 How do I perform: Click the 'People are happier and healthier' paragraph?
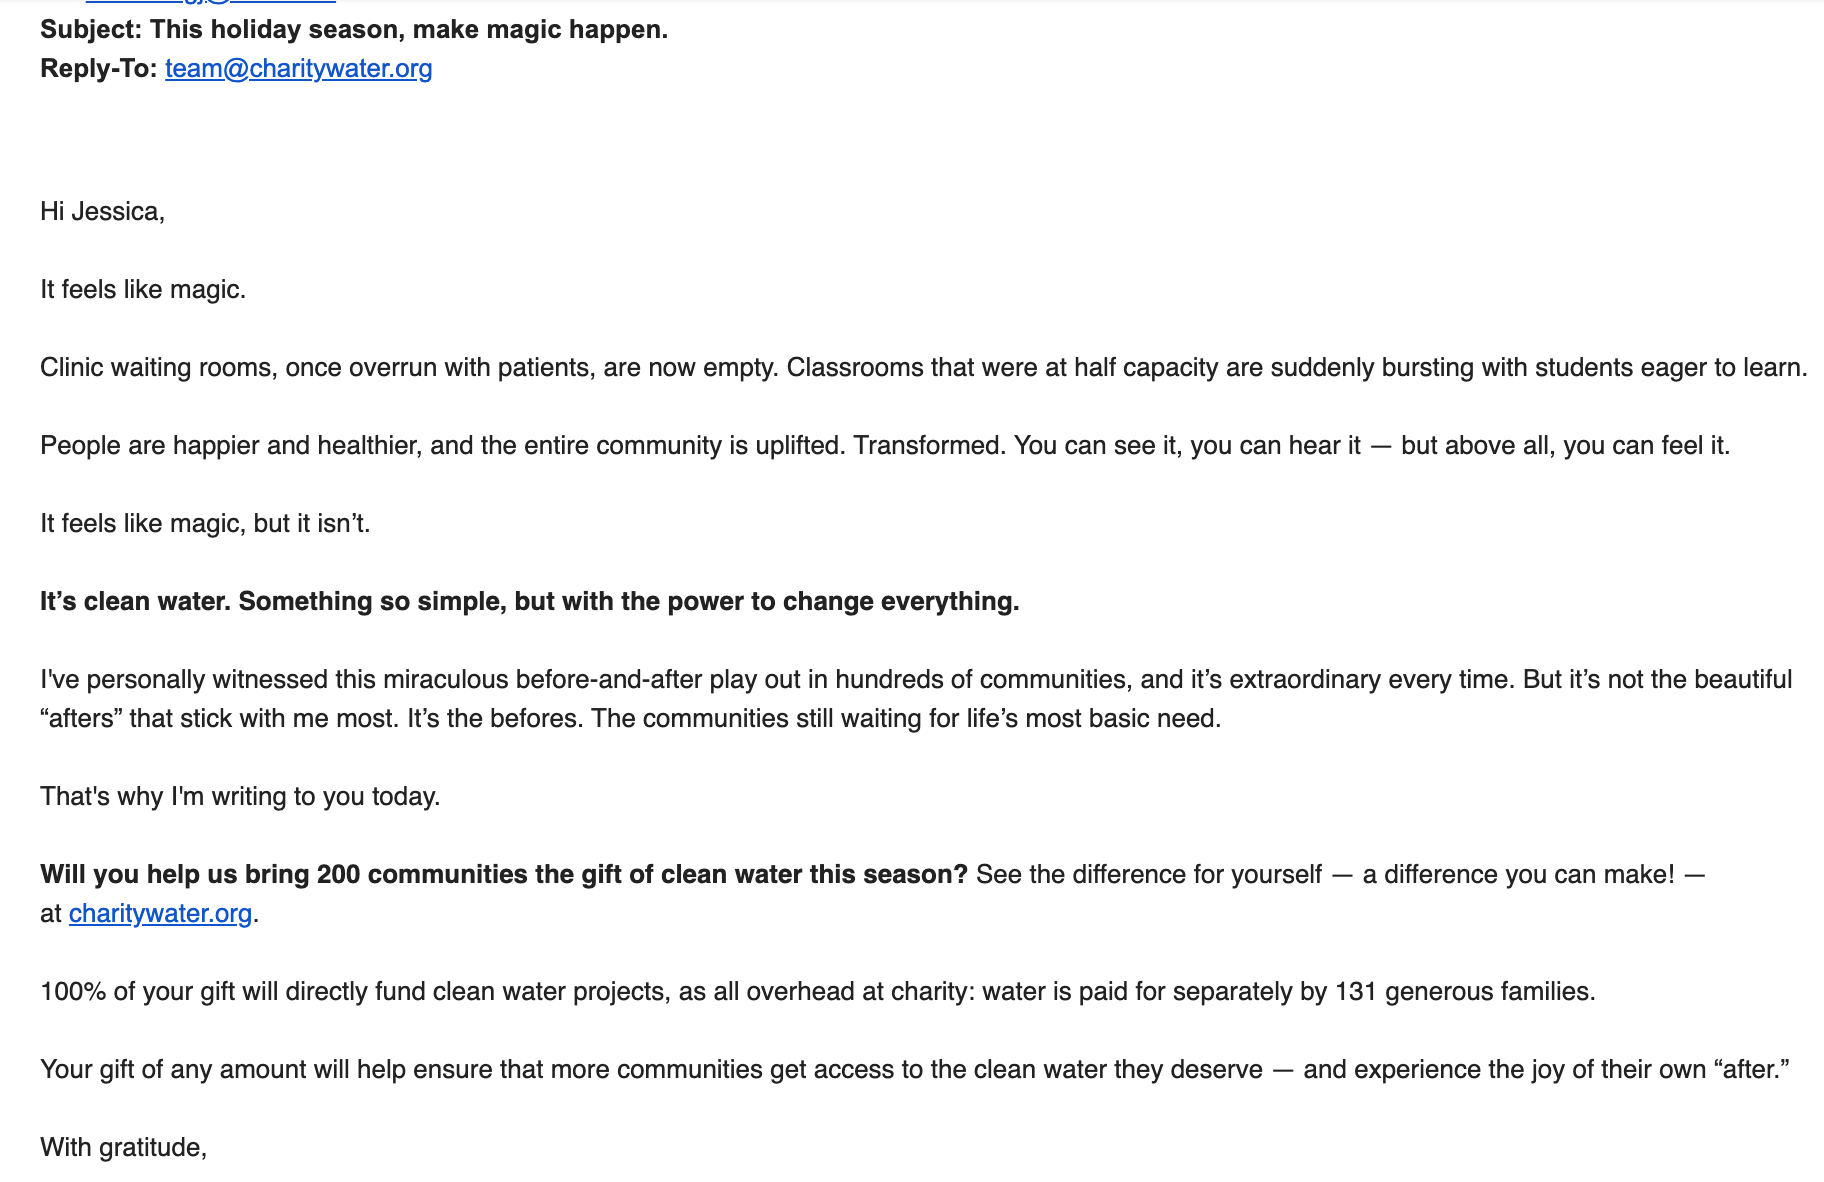(885, 445)
